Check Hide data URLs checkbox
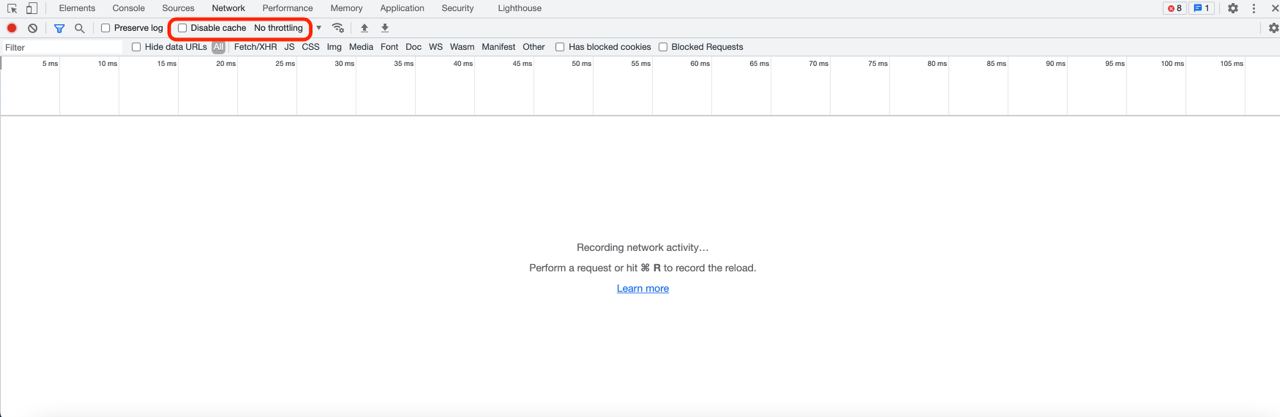This screenshot has width=1280, height=417. click(137, 47)
